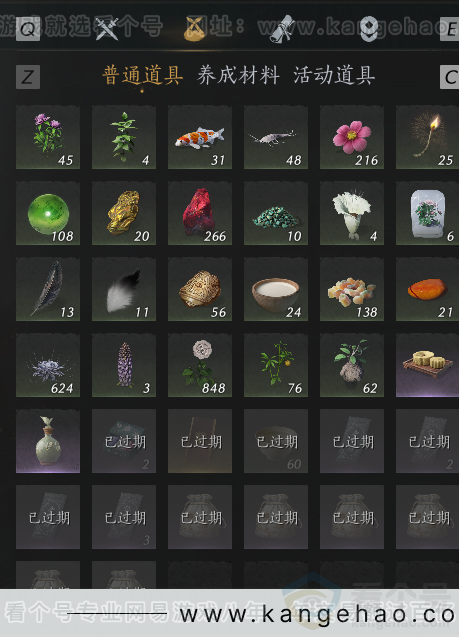
Task: Open the crossed swords equipment category
Action: point(107,29)
